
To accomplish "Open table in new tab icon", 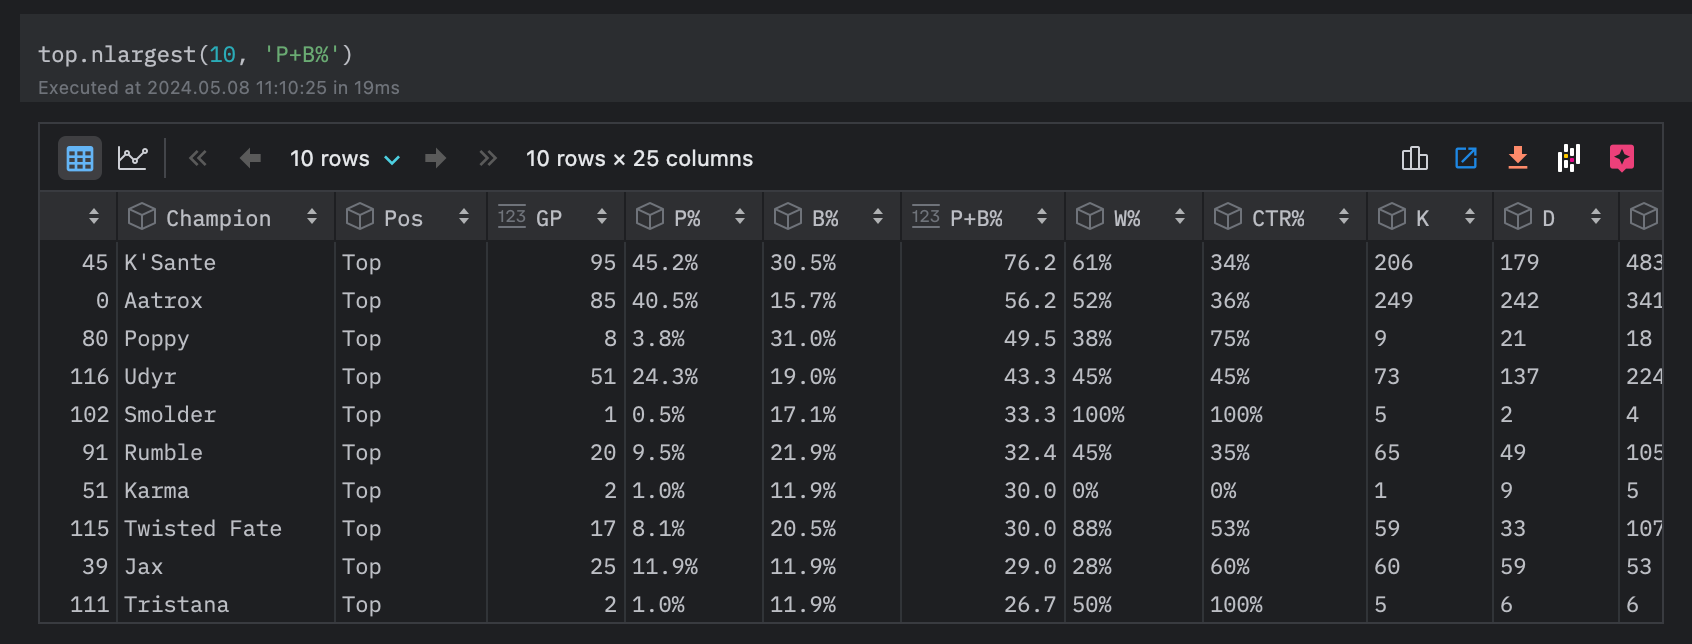I will 1466,158.
